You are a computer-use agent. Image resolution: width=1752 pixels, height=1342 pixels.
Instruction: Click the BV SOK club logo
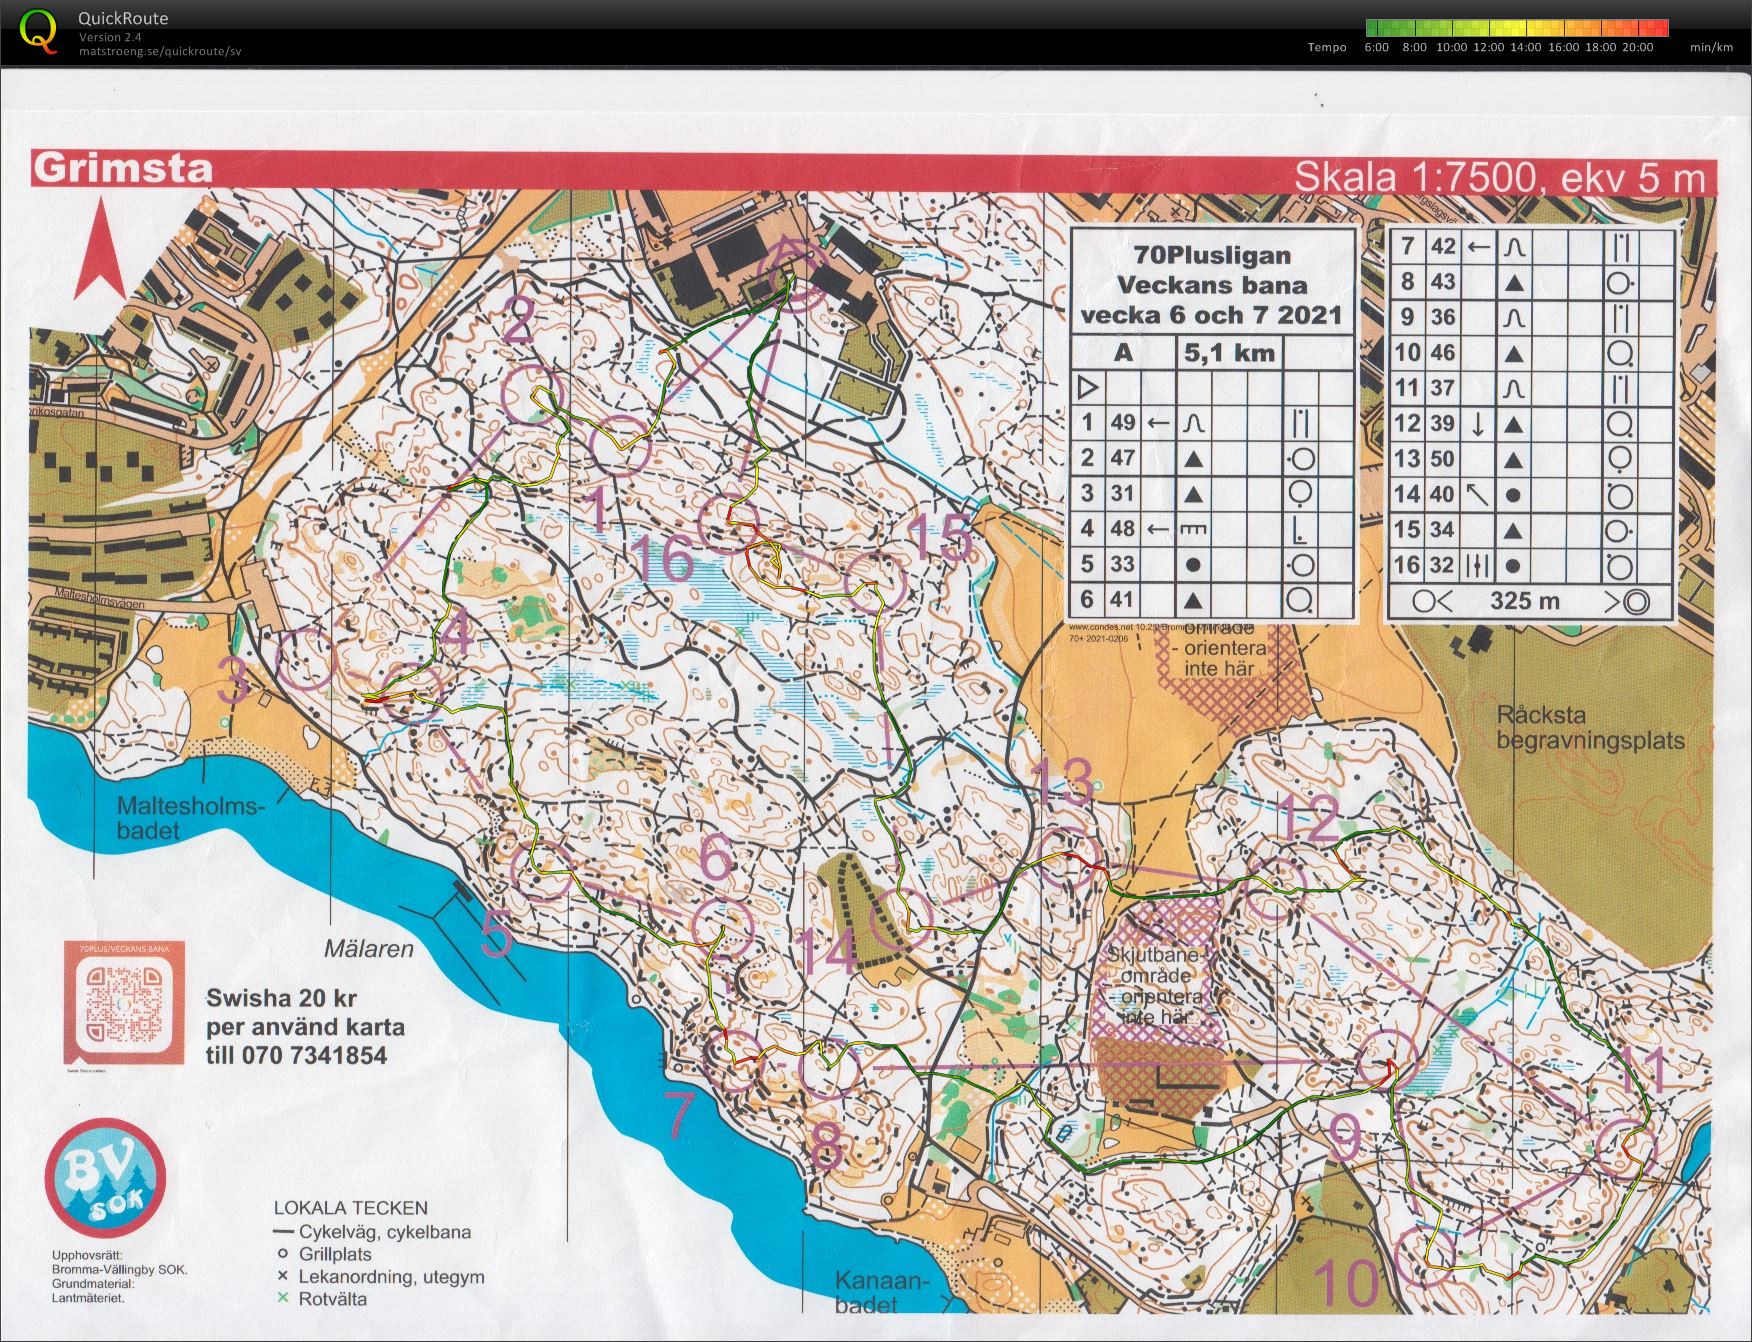[x=105, y=1178]
